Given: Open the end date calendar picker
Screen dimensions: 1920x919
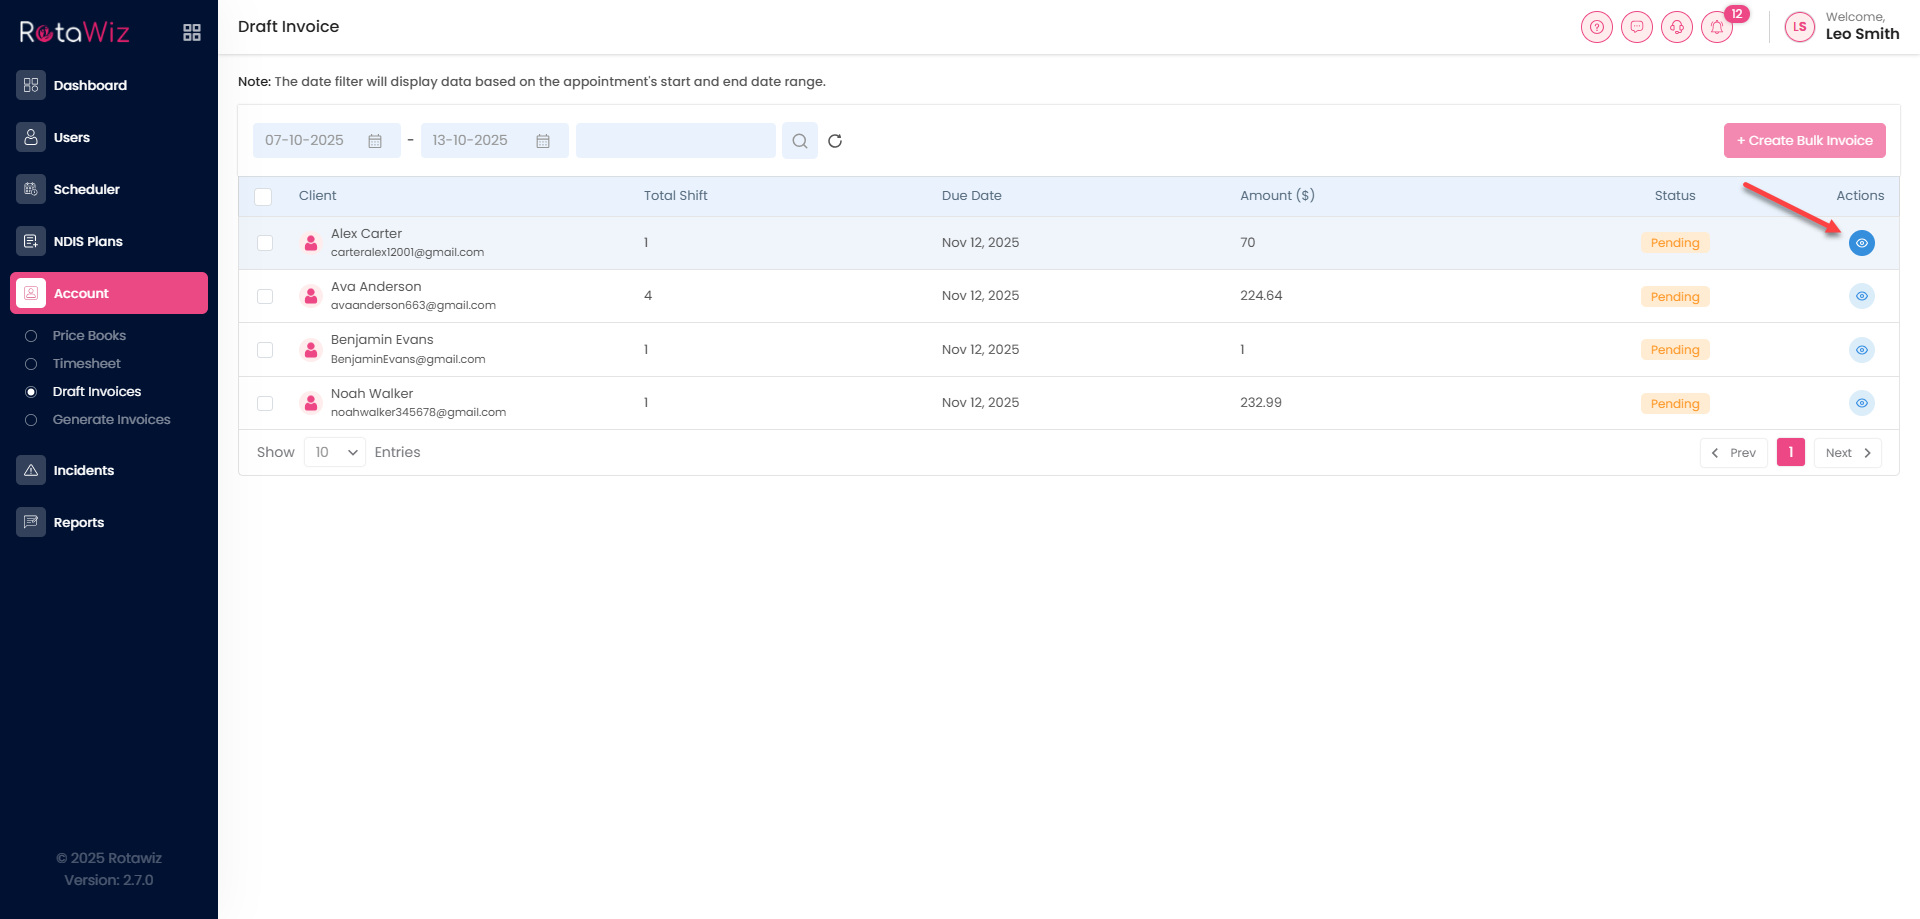Looking at the screenshot, I should [x=543, y=141].
